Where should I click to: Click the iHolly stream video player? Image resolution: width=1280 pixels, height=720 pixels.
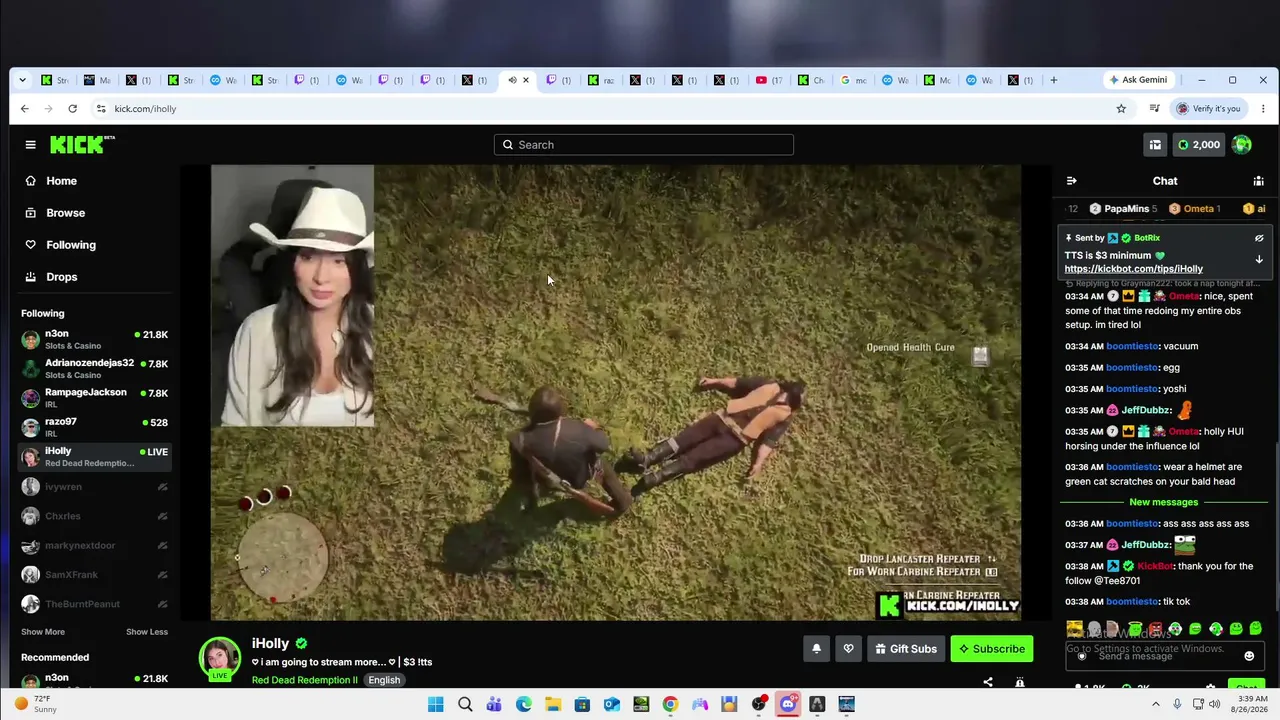[x=616, y=393]
